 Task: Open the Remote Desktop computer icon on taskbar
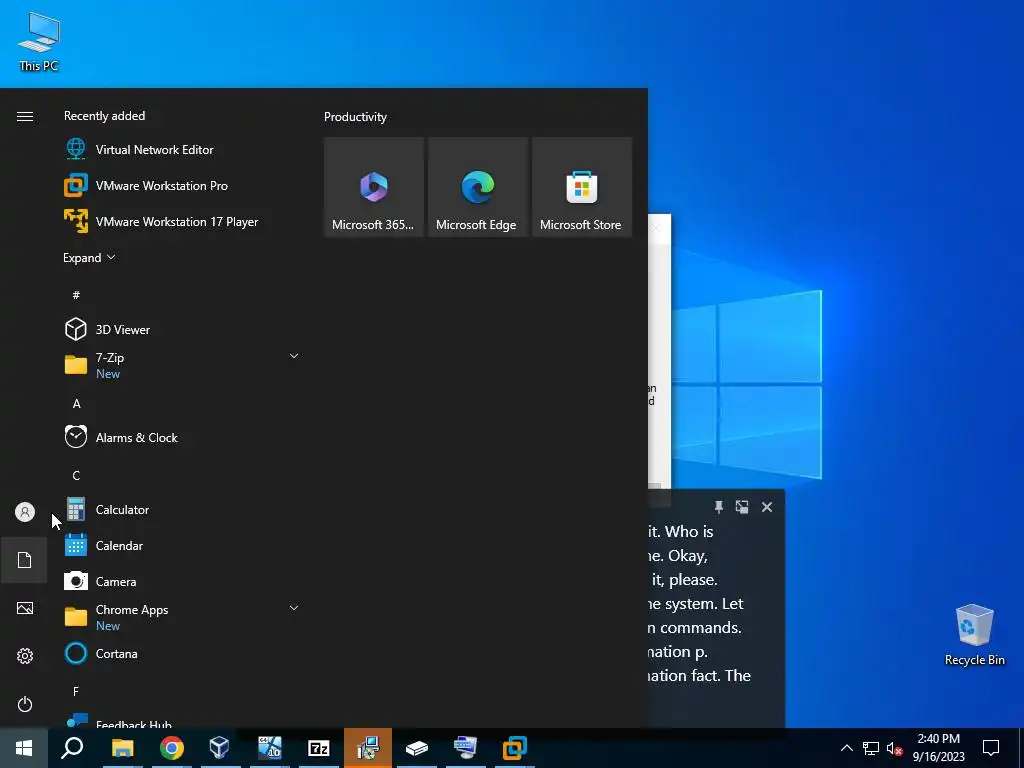click(x=465, y=748)
